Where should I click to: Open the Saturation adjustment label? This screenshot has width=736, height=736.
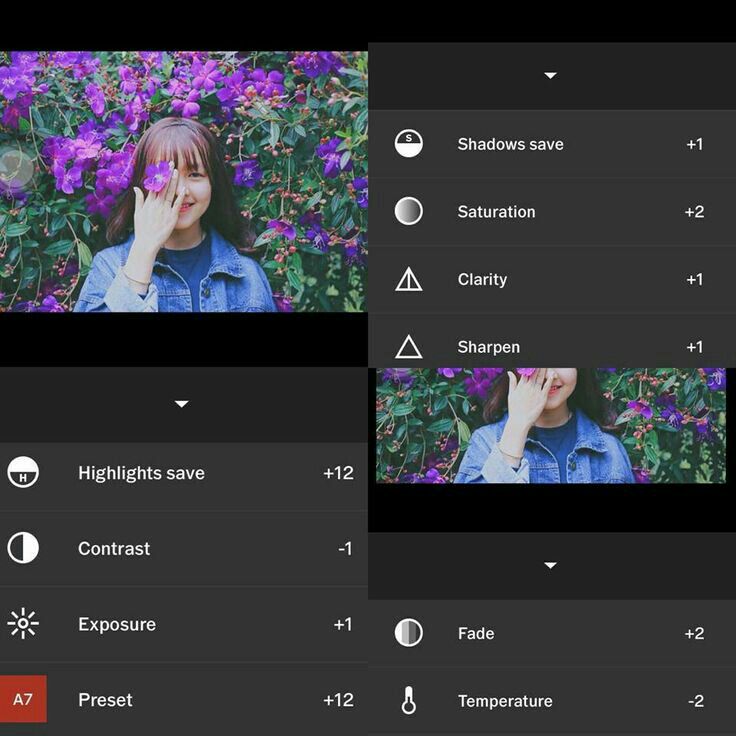click(x=496, y=212)
